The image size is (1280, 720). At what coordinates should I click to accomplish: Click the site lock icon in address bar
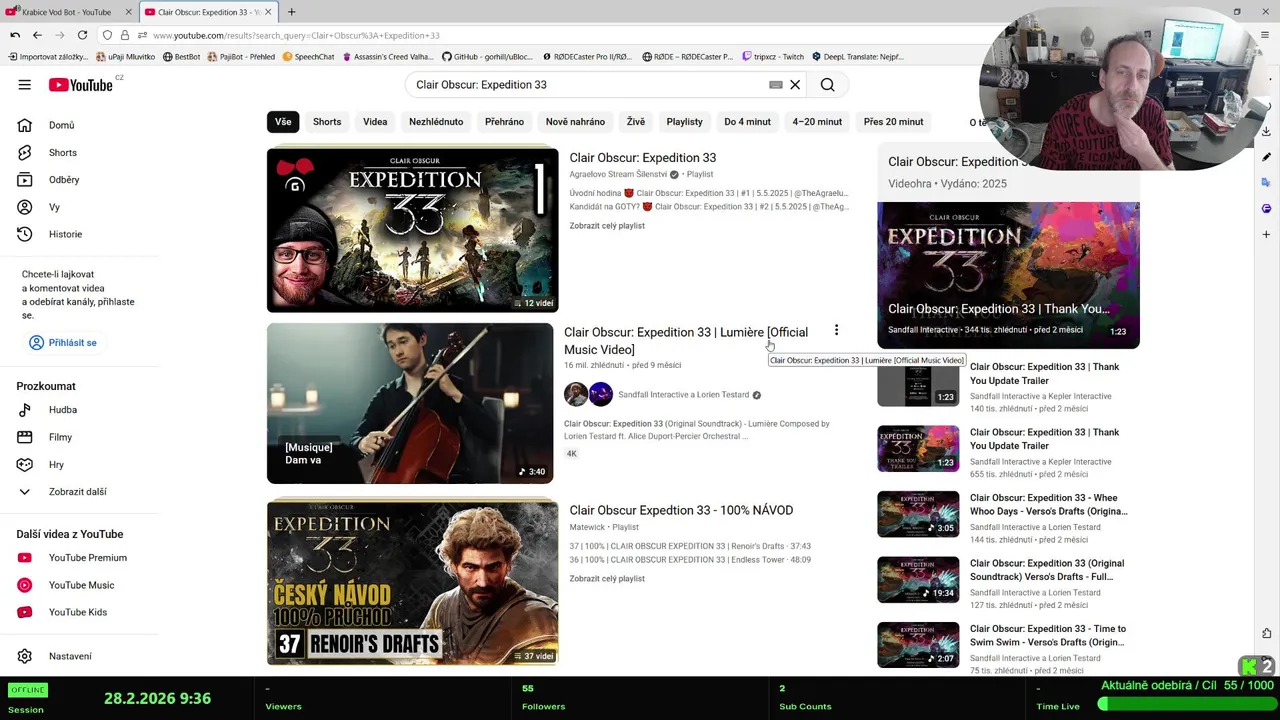124,35
